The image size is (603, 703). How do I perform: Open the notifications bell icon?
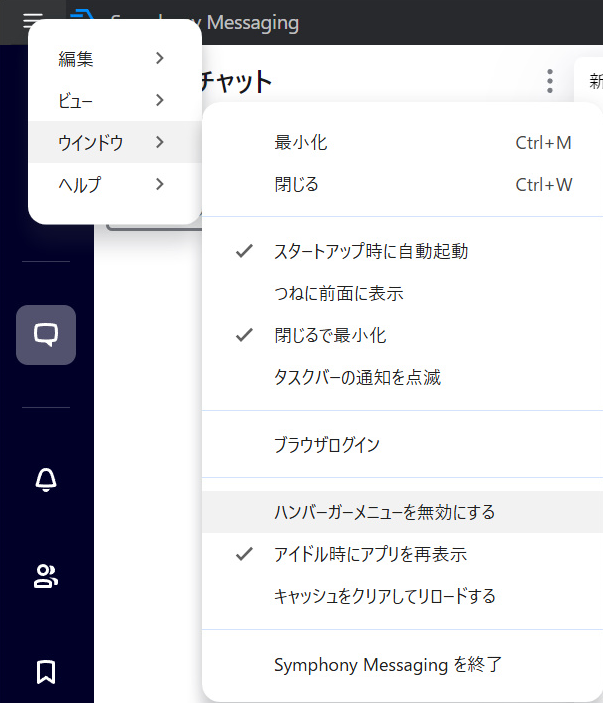(46, 480)
